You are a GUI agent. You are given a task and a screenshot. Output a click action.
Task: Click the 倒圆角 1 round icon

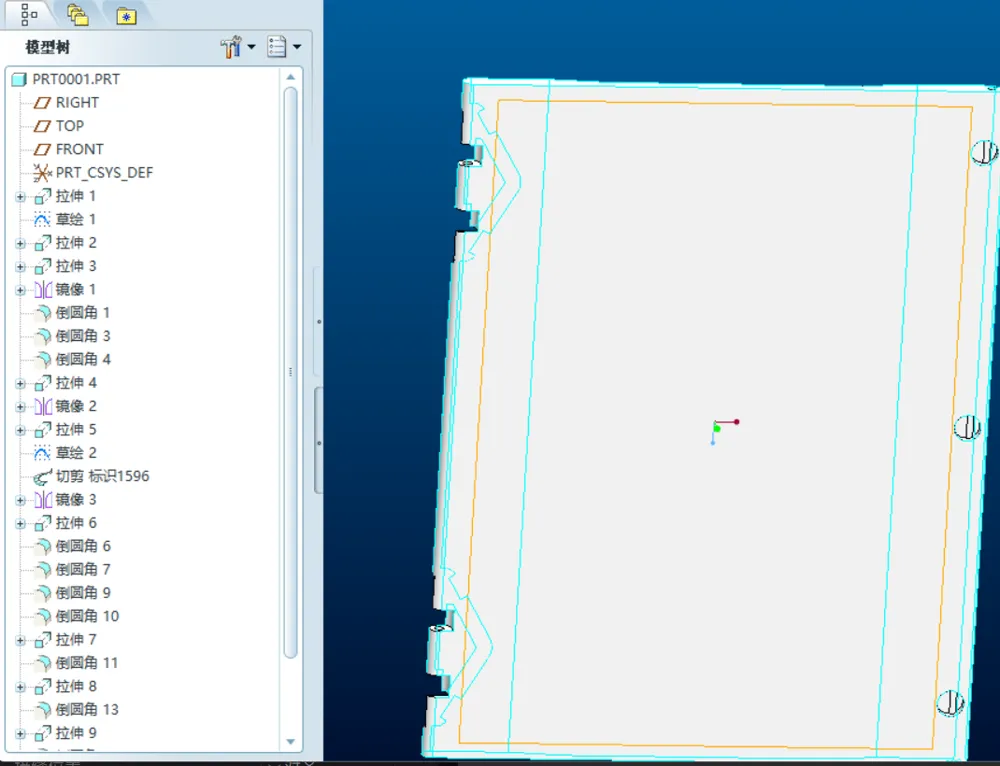click(x=43, y=313)
